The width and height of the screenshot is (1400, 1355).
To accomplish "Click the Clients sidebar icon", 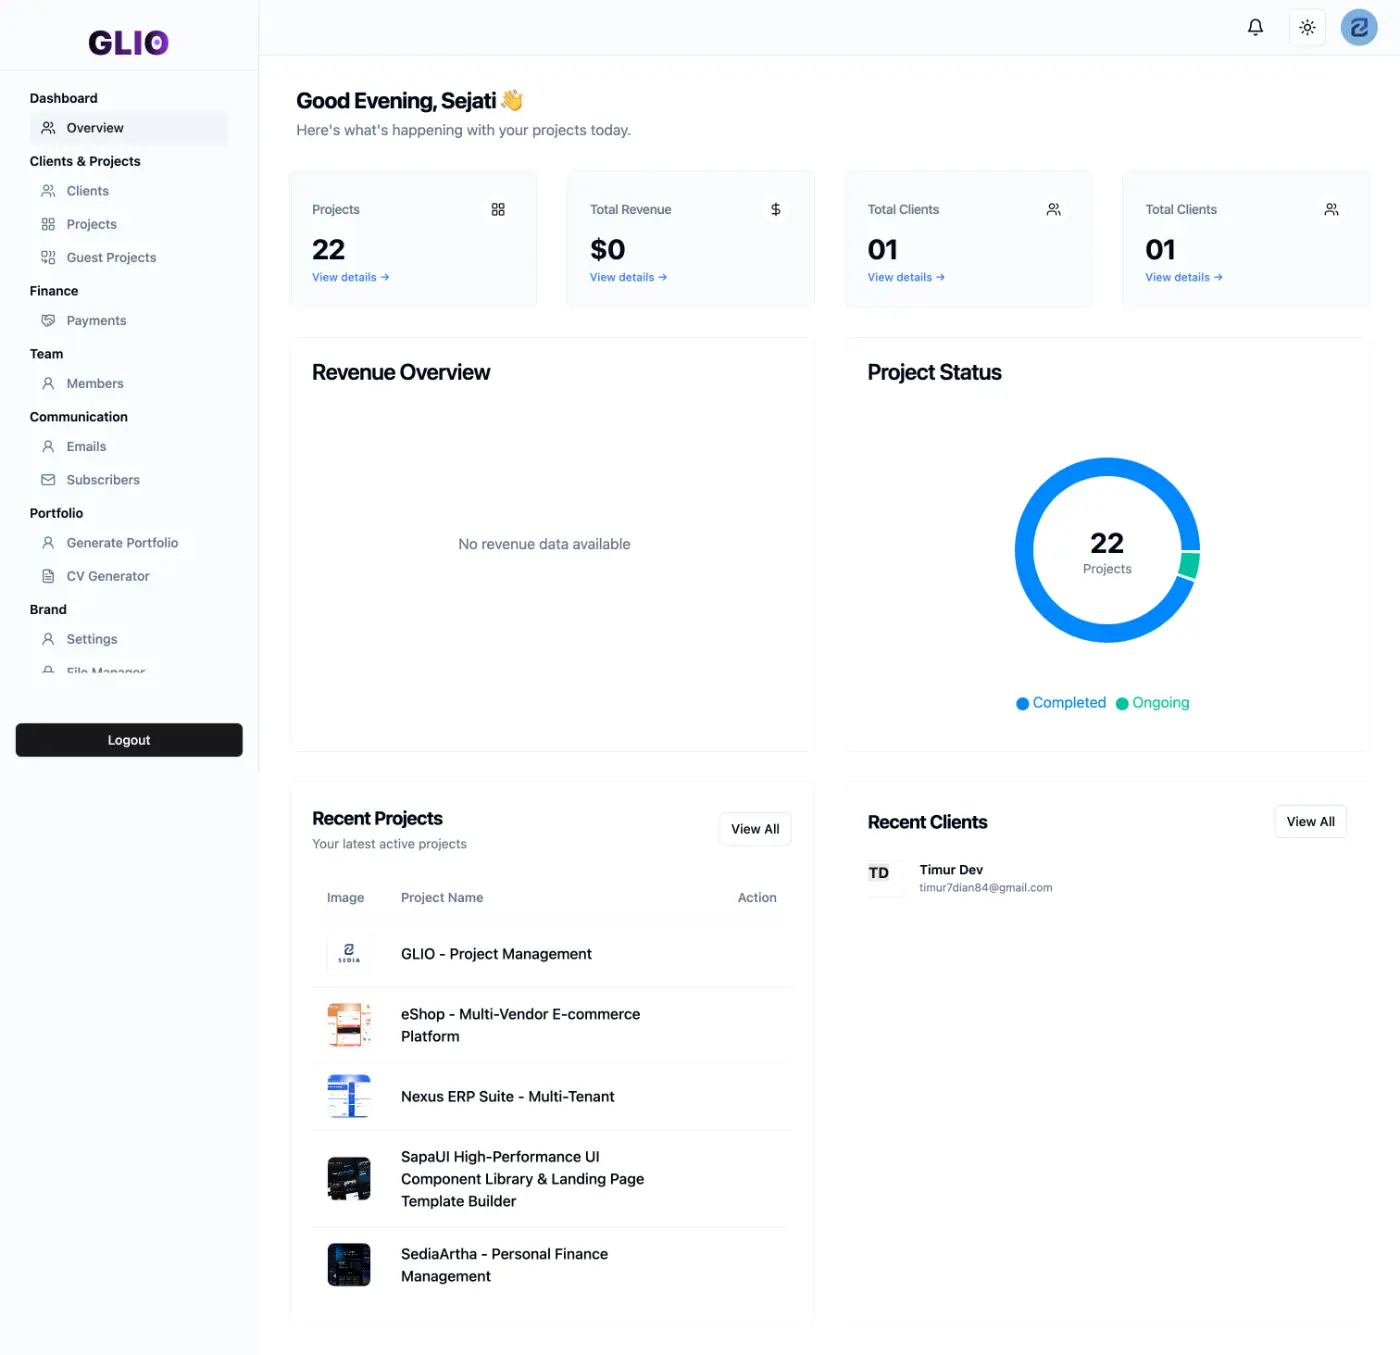I will 48,191.
